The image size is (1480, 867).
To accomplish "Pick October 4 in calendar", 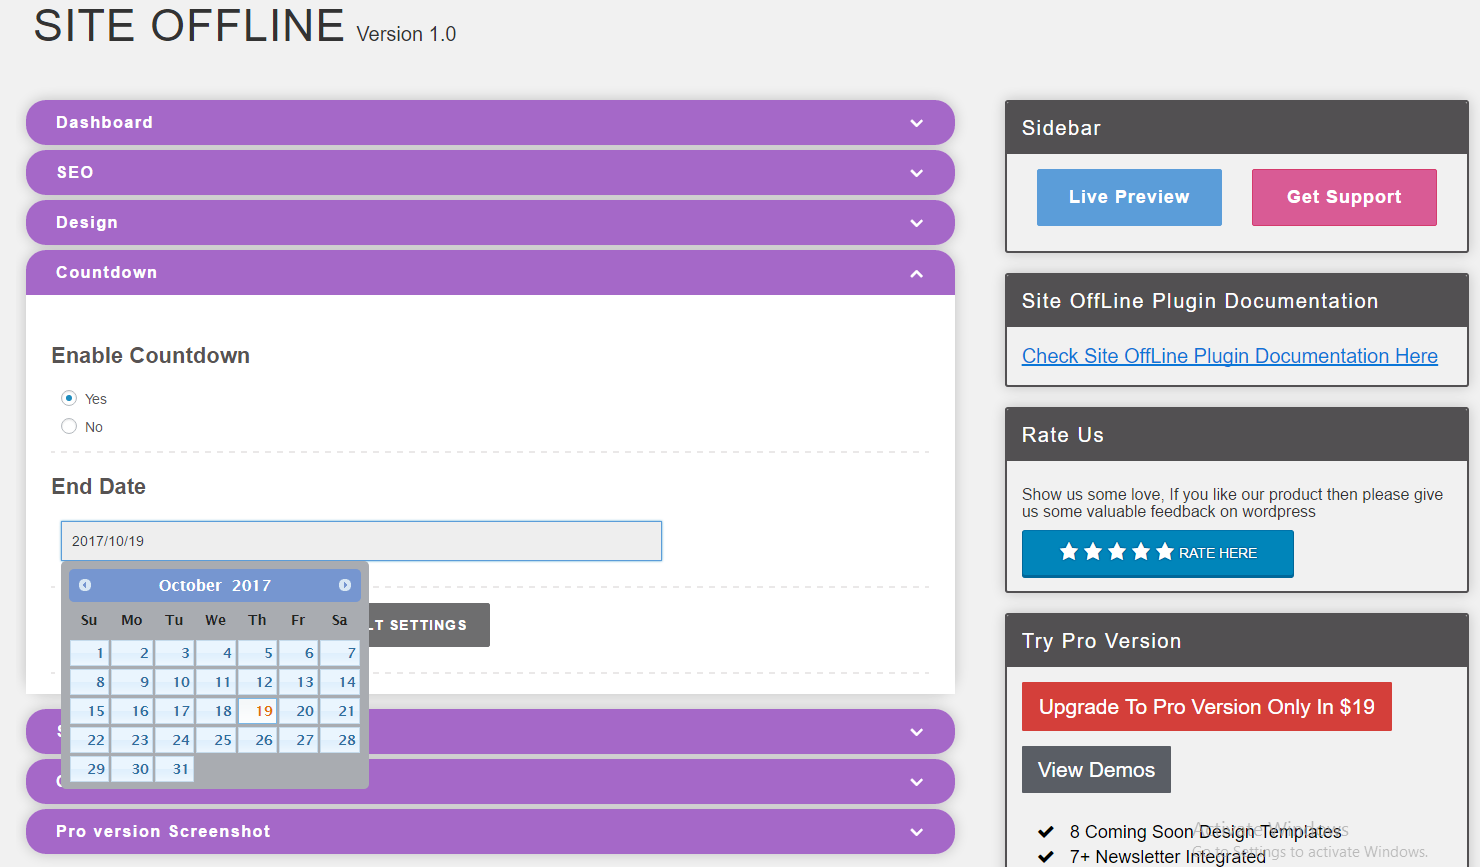I will pyautogui.click(x=216, y=653).
